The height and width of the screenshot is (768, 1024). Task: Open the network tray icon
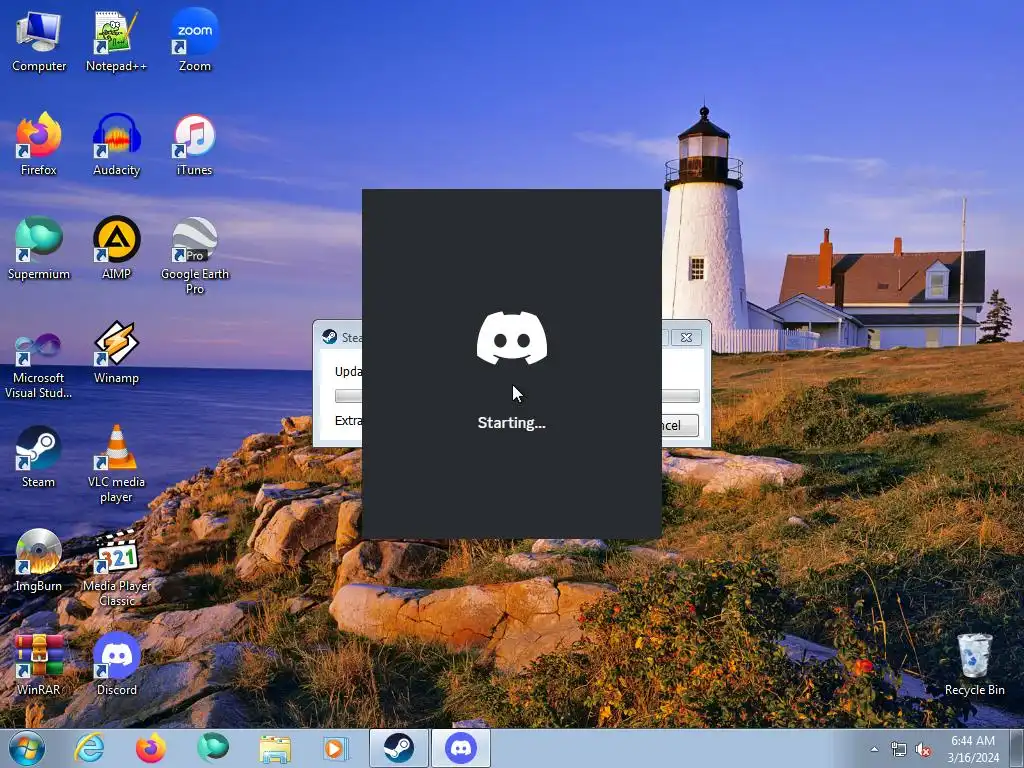[899, 749]
